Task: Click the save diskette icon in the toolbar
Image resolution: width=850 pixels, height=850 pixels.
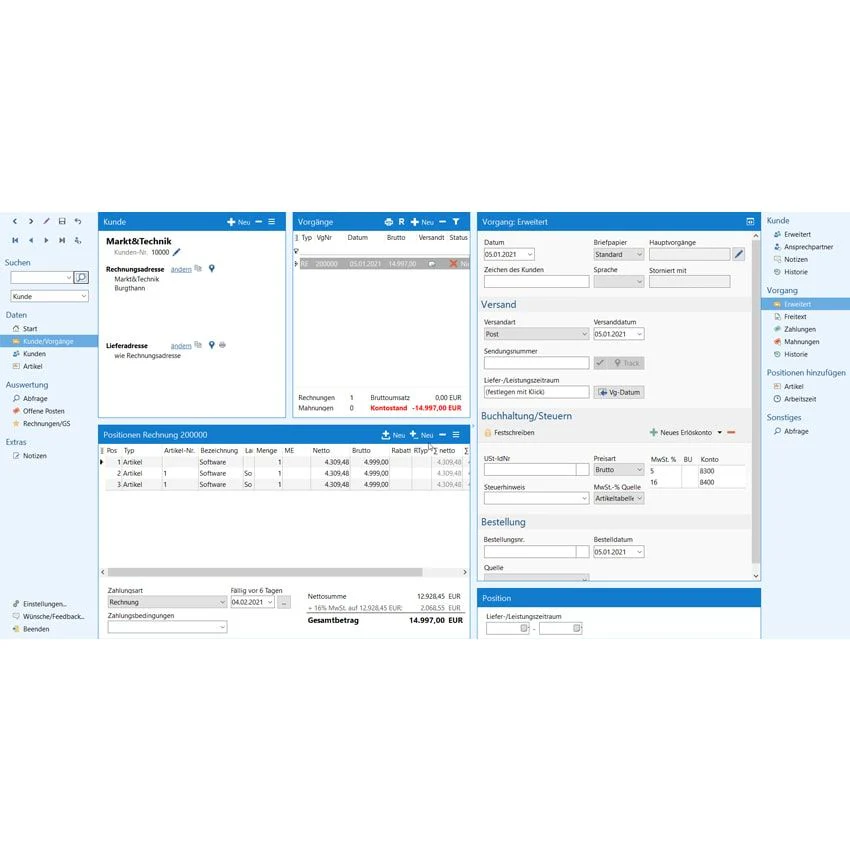Action: (x=62, y=221)
